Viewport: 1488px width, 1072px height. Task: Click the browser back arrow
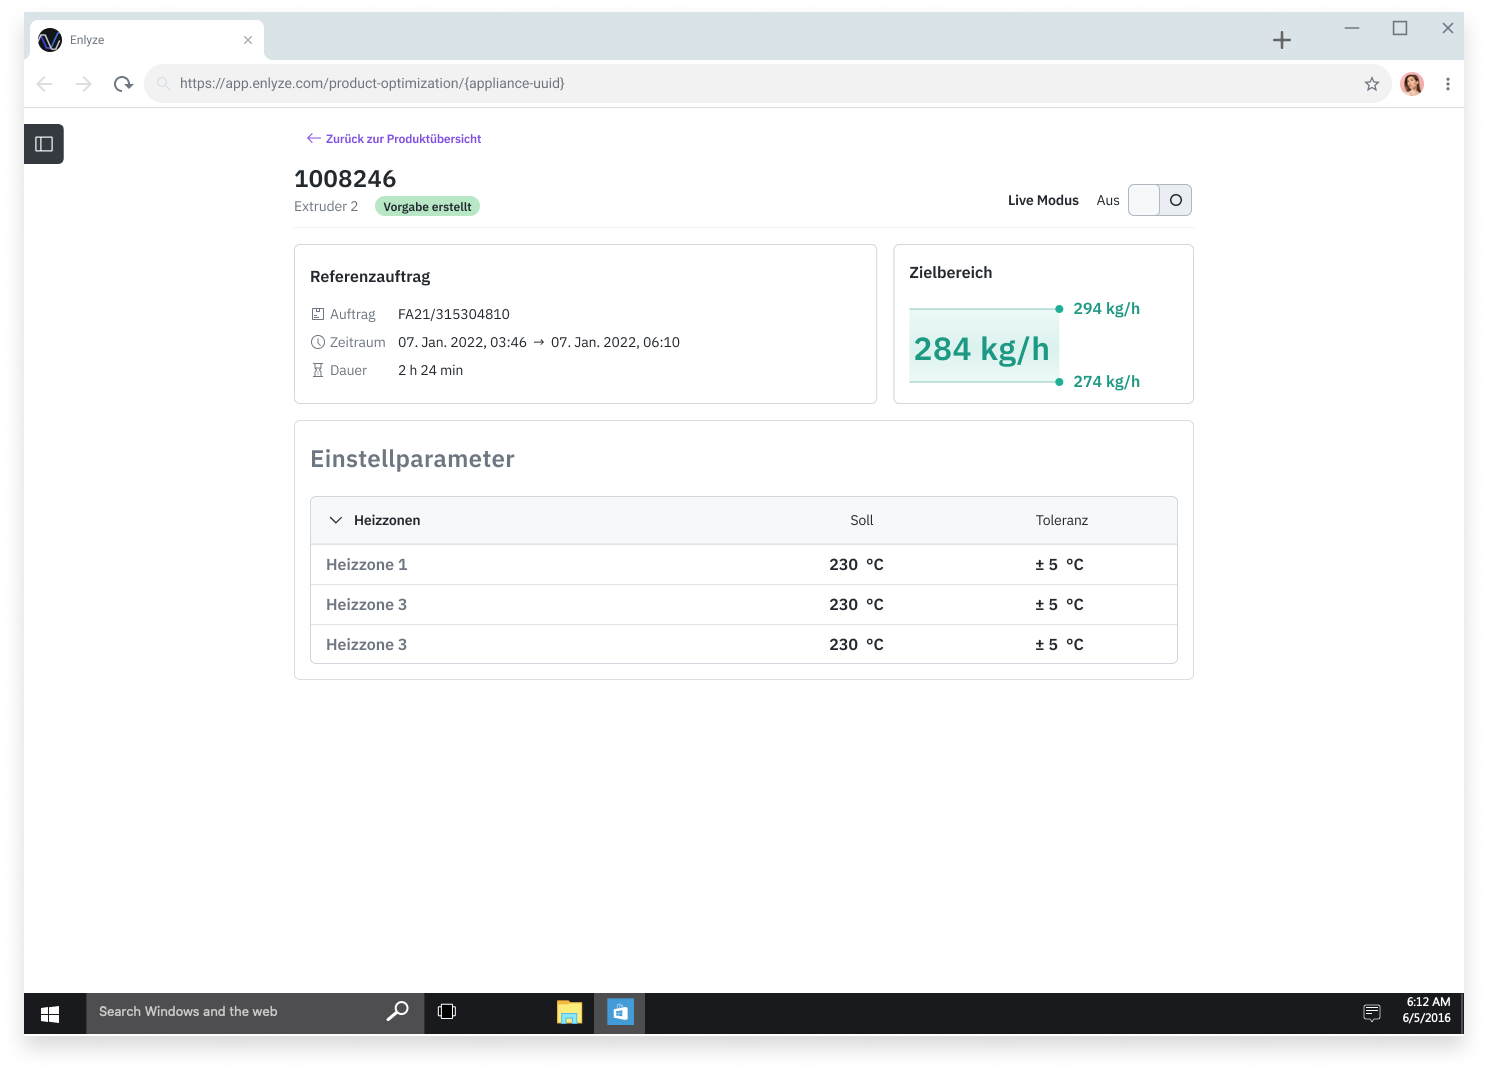[45, 84]
